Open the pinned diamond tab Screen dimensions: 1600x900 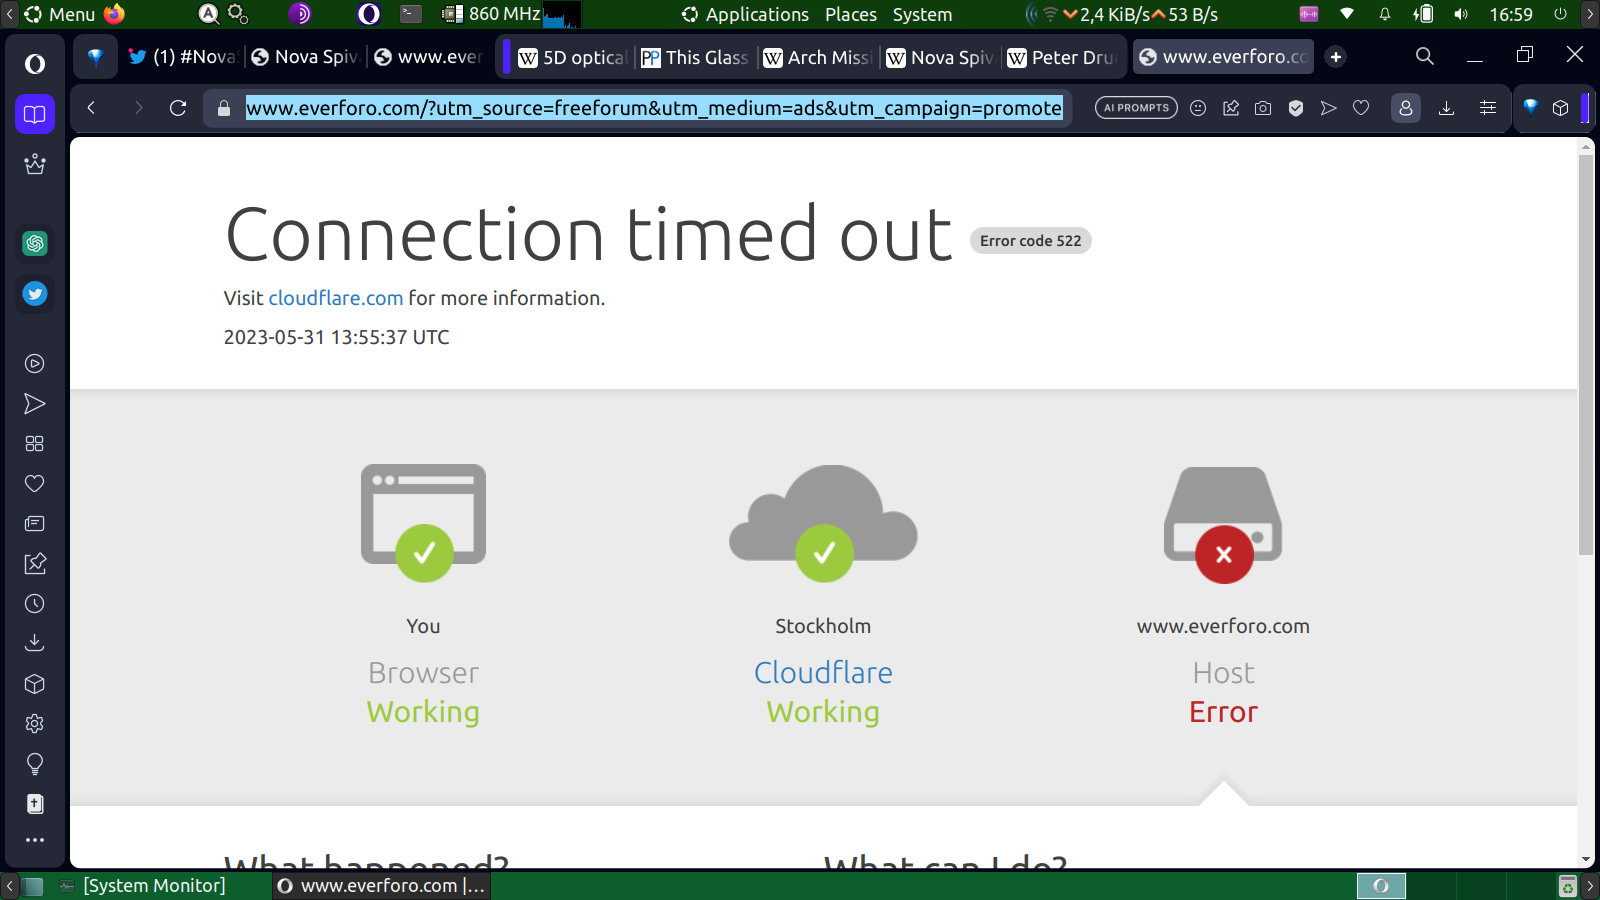tap(96, 57)
